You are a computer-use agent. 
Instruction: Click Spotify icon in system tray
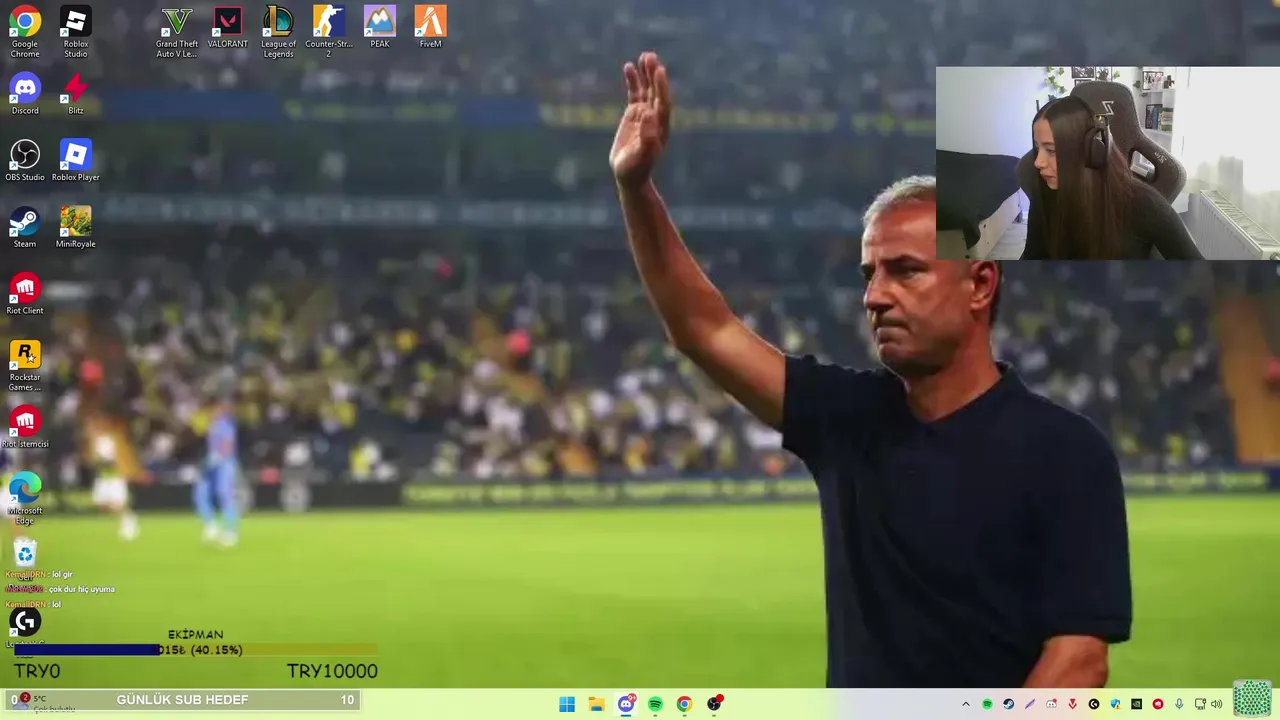(x=987, y=704)
